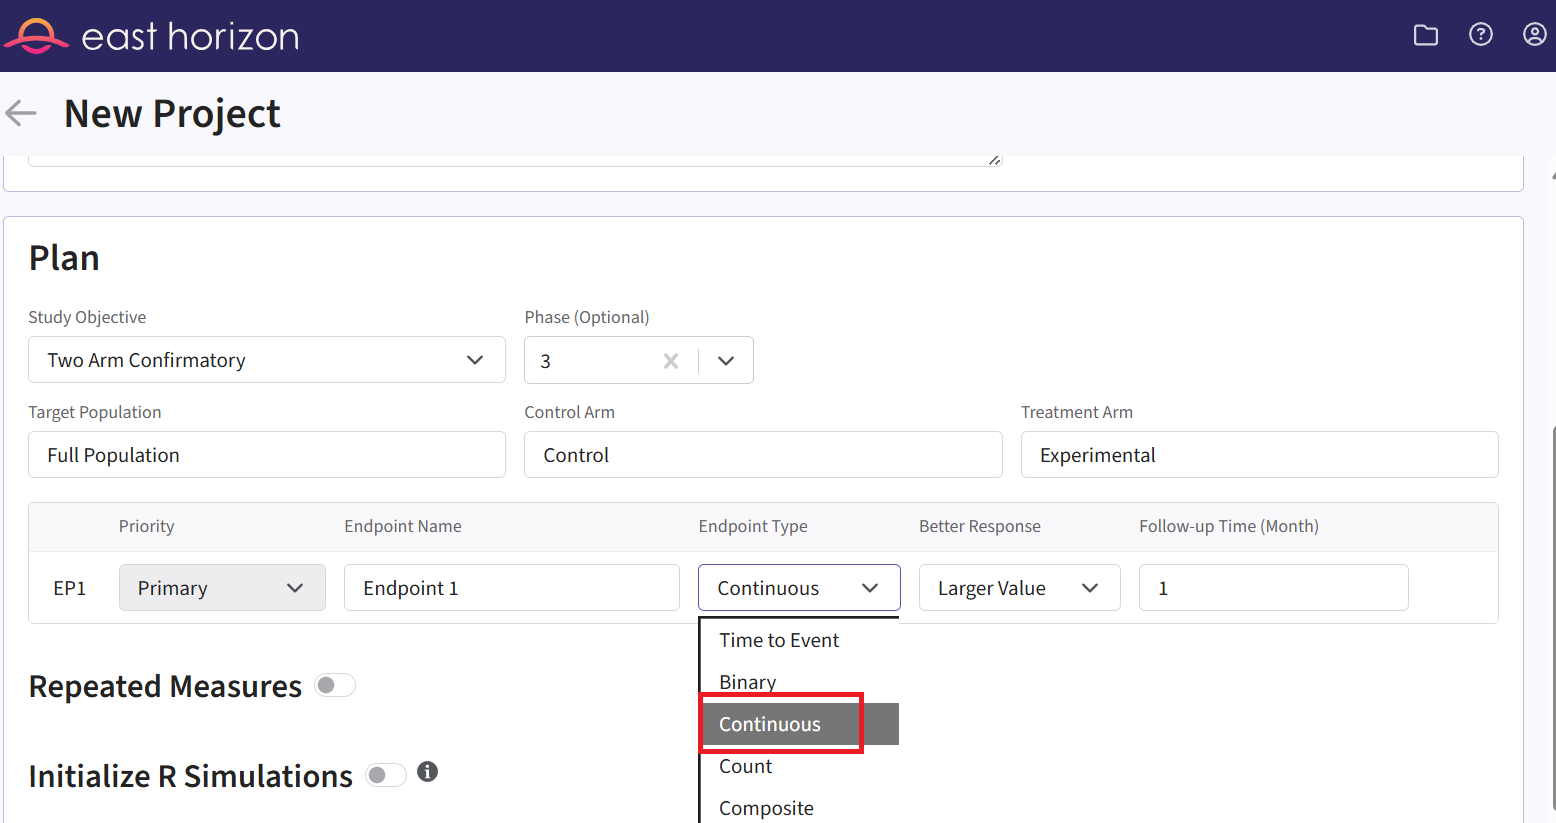Select Count option in dropdown list
This screenshot has width=1556, height=823.
746,766
